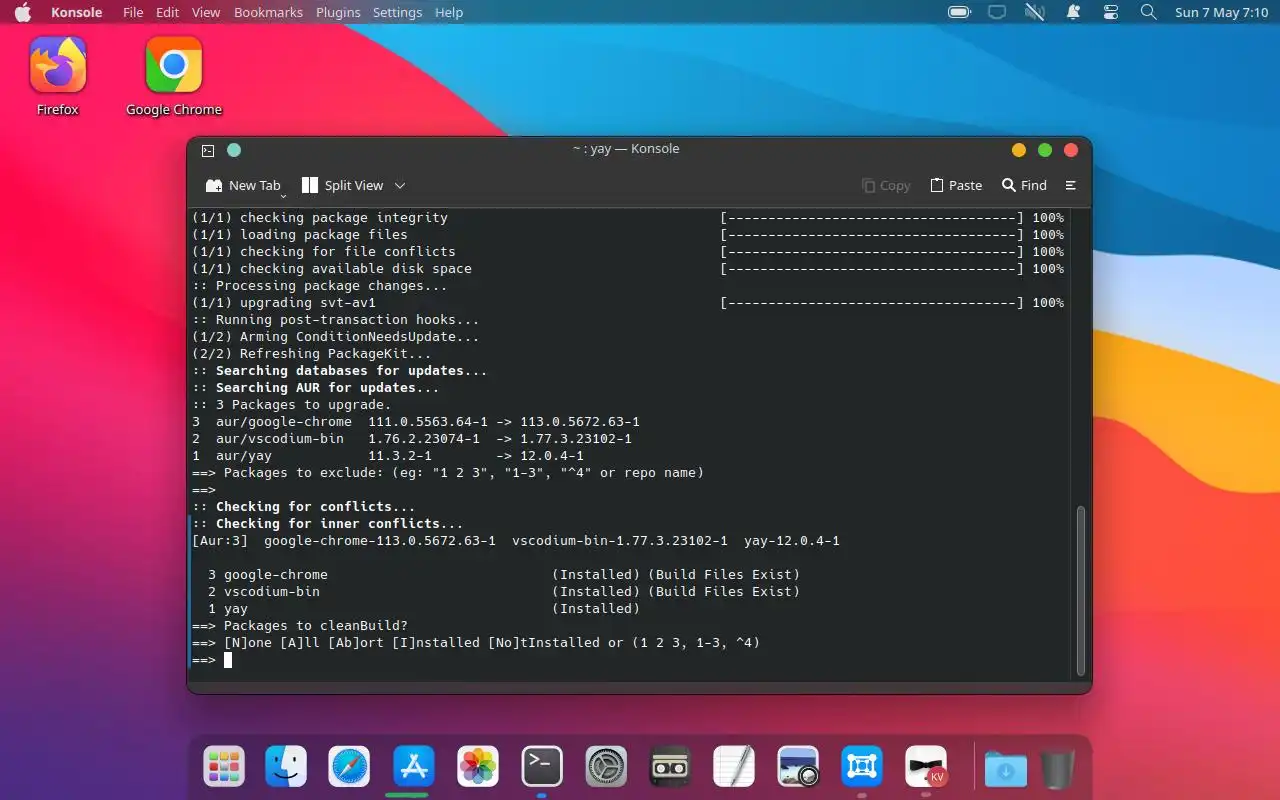
Task: Click 'aur/google-chrome' line in terminal
Action: [416, 422]
